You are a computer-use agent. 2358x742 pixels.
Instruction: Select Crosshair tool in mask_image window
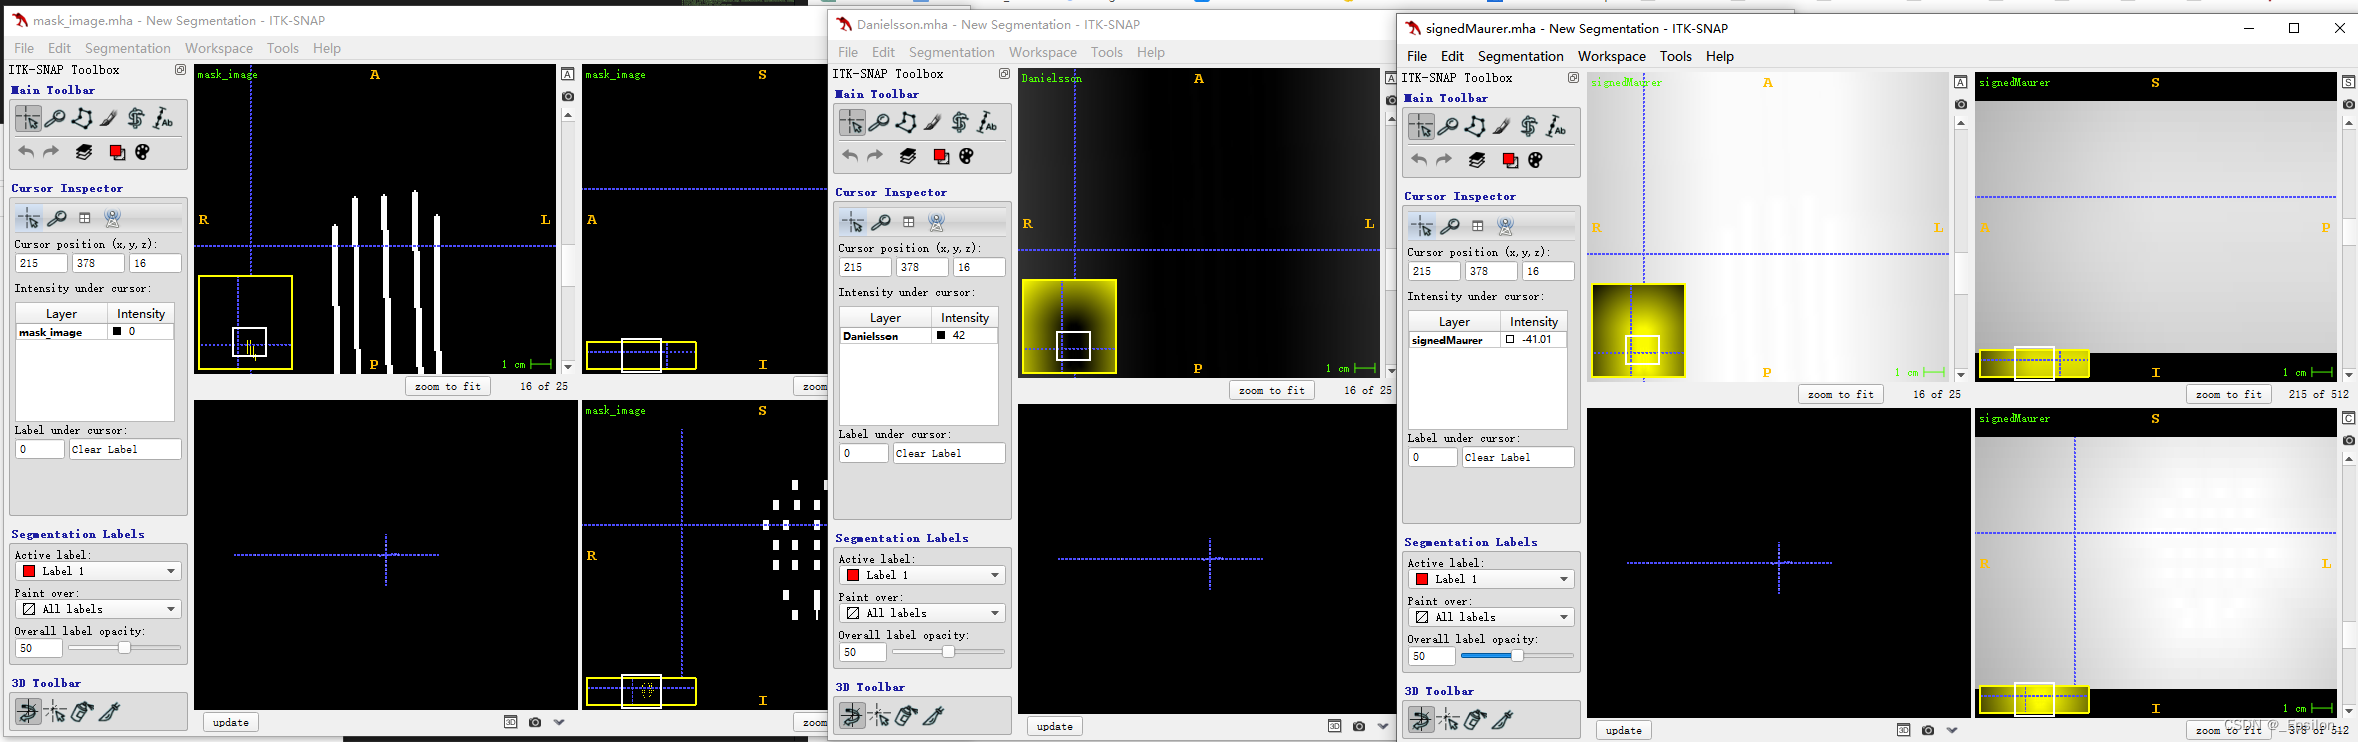click(x=28, y=119)
